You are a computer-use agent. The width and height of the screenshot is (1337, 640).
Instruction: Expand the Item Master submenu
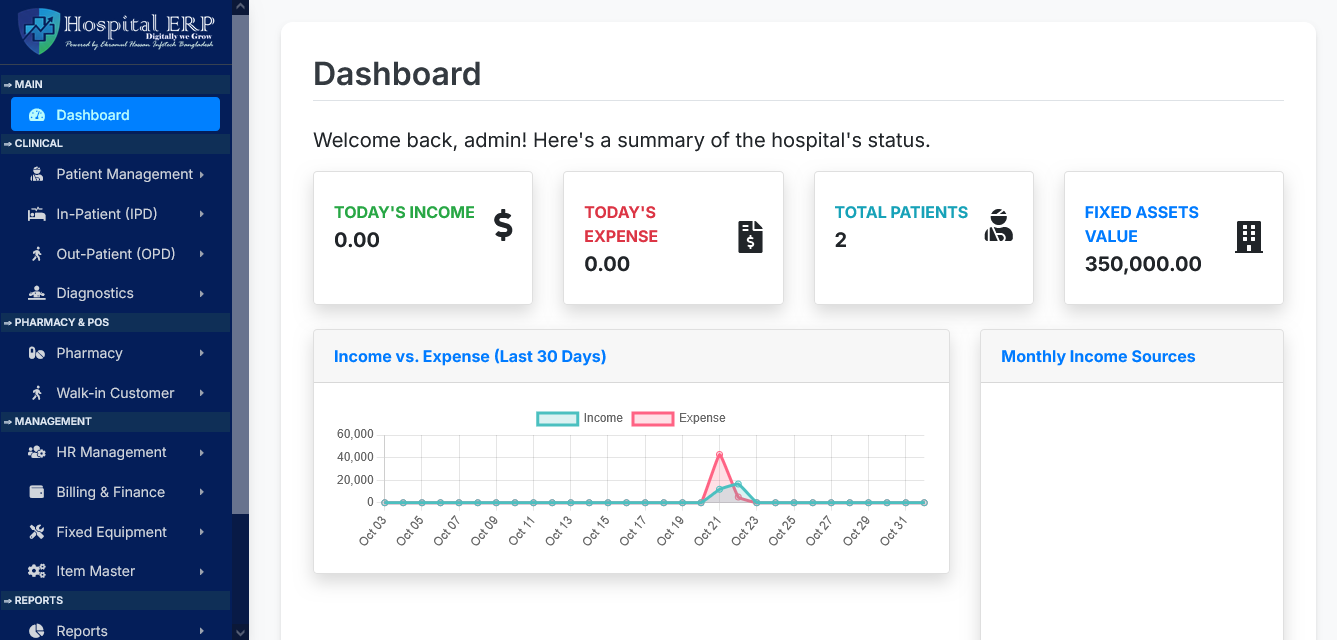[204, 571]
